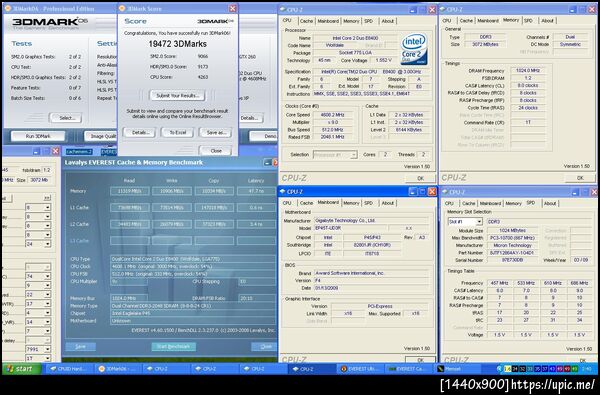Switch to 3DMark06 in the taskbar
This screenshot has height=395, width=600.
coord(118,369)
